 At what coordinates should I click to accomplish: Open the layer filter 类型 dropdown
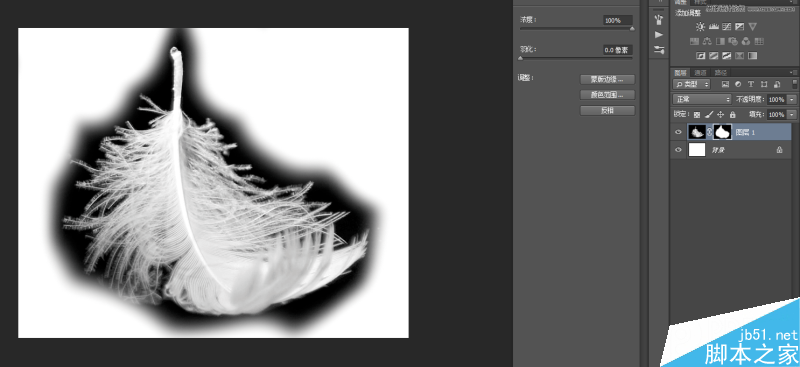pos(691,84)
